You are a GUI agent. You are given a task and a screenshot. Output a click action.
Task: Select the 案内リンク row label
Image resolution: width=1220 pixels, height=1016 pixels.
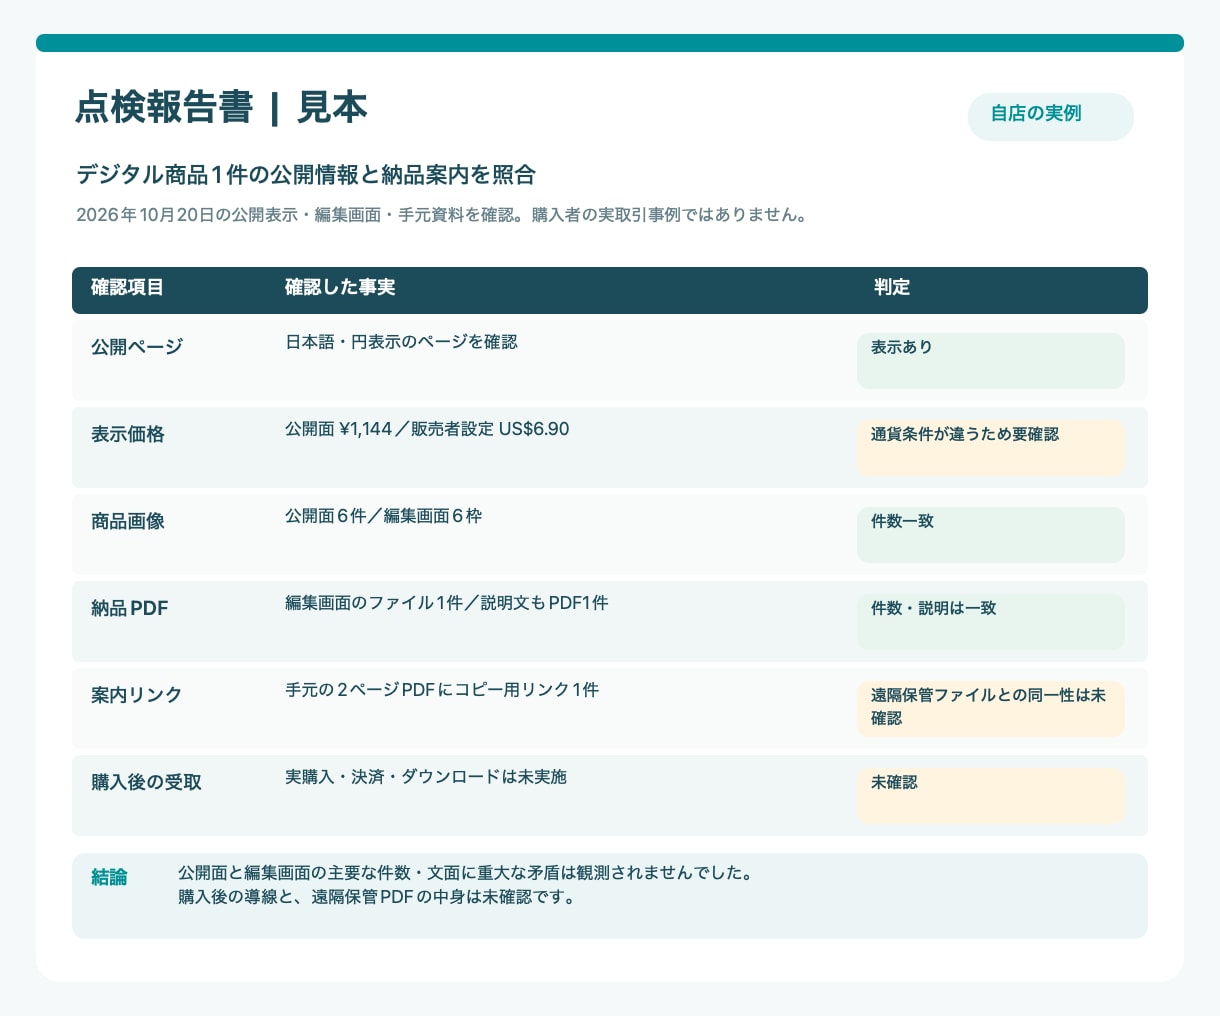coord(137,695)
